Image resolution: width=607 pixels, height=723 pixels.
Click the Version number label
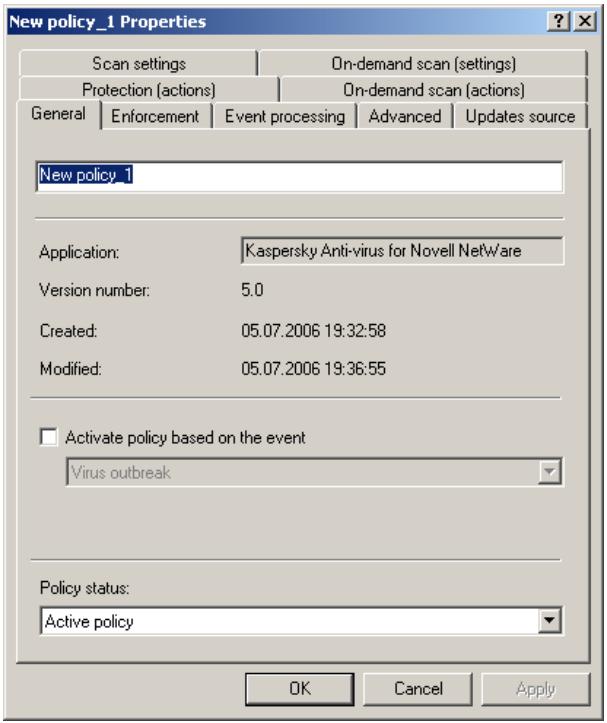(x=95, y=290)
